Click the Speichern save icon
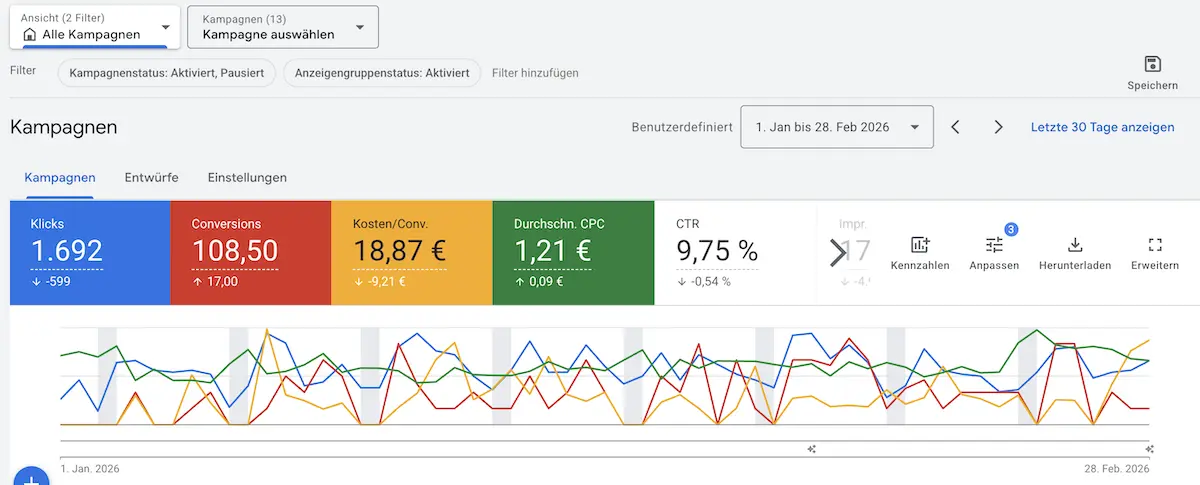 point(1152,65)
